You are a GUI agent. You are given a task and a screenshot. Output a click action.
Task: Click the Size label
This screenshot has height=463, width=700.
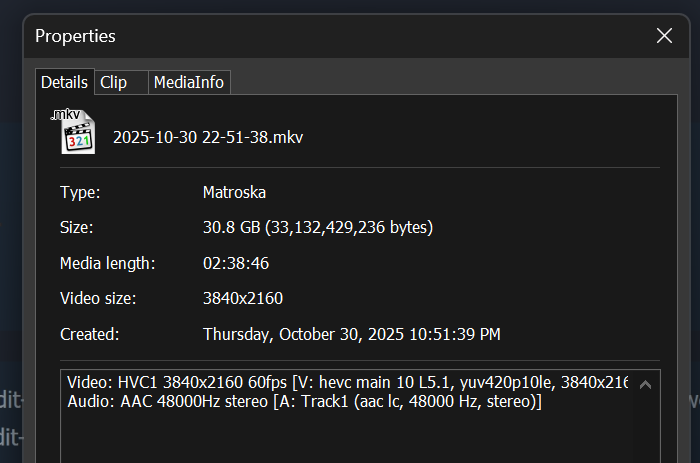(x=76, y=228)
